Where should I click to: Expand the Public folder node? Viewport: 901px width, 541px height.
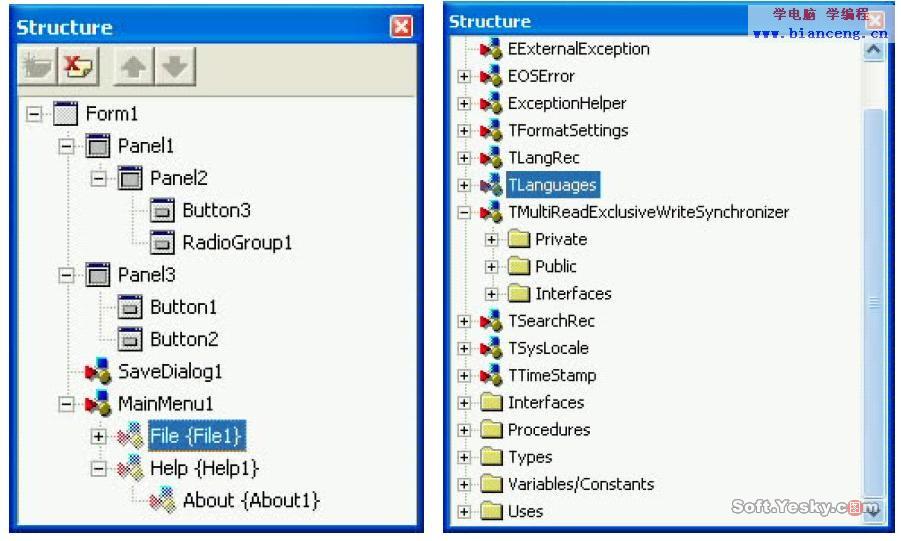coord(491,267)
